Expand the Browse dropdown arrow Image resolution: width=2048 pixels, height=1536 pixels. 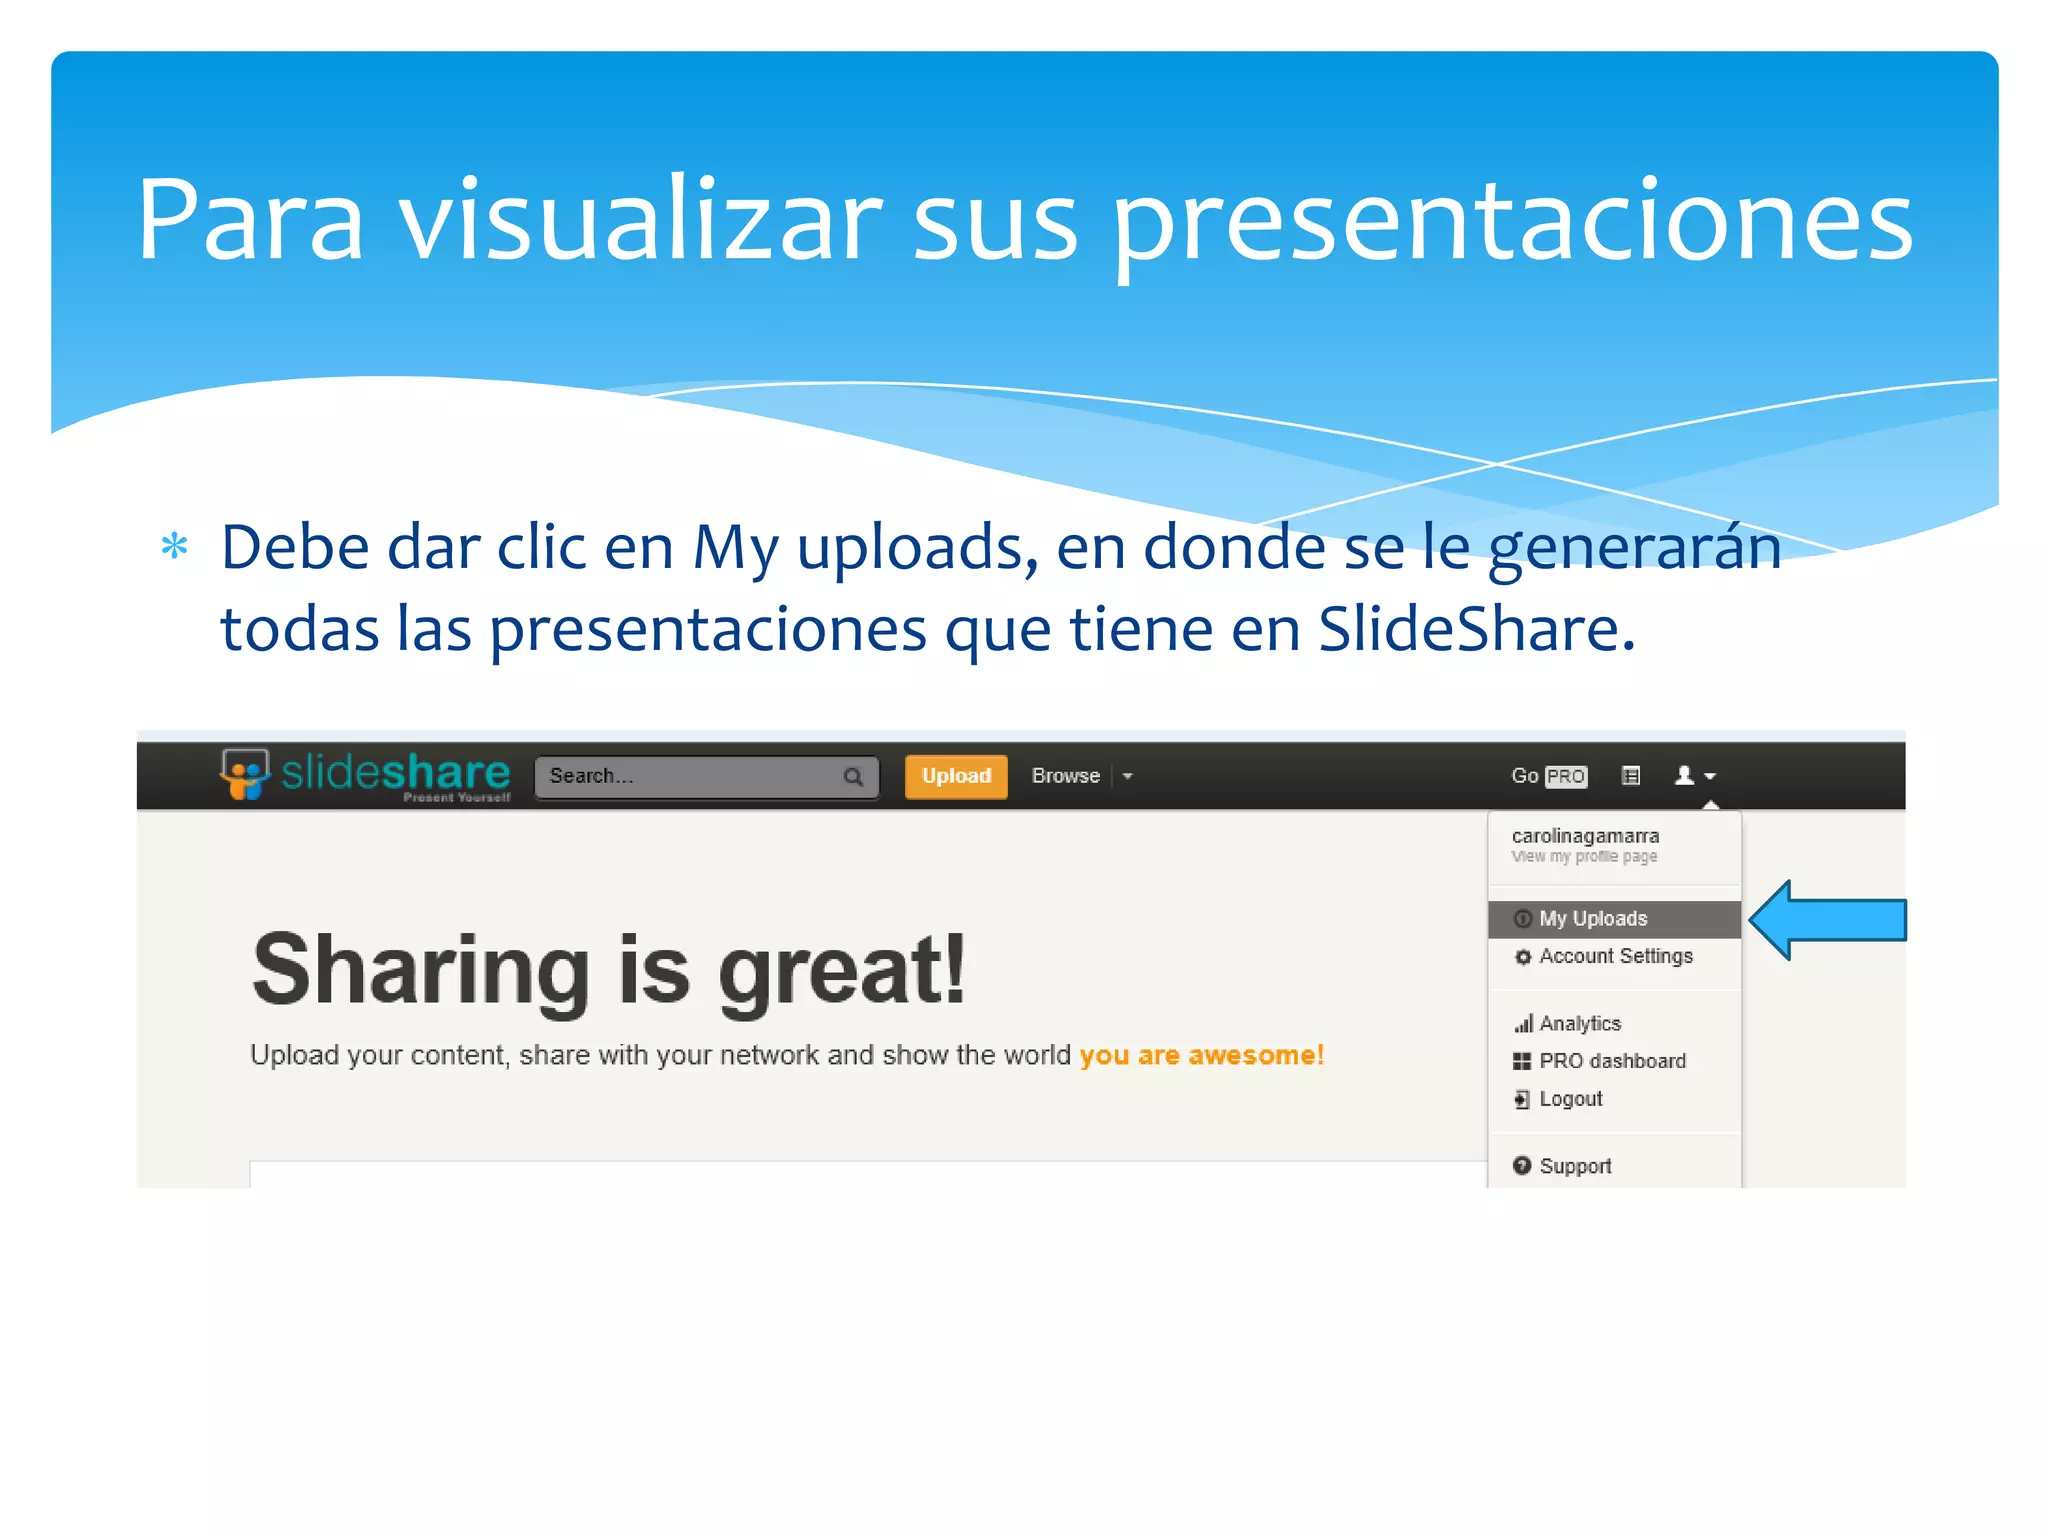click(x=1127, y=776)
